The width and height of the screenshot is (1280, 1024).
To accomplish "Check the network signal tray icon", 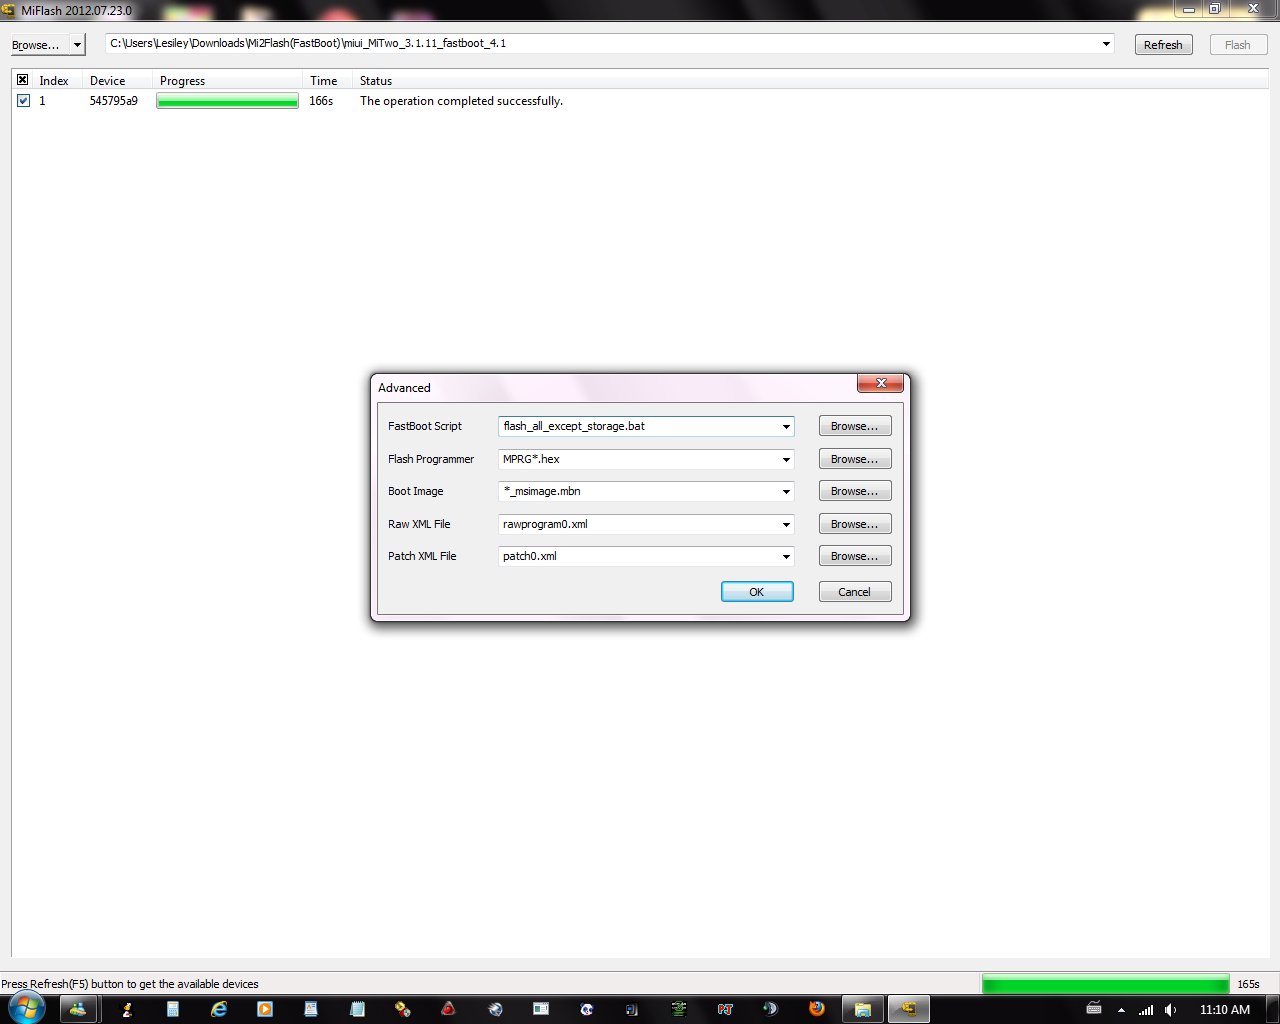I will click(x=1146, y=1010).
